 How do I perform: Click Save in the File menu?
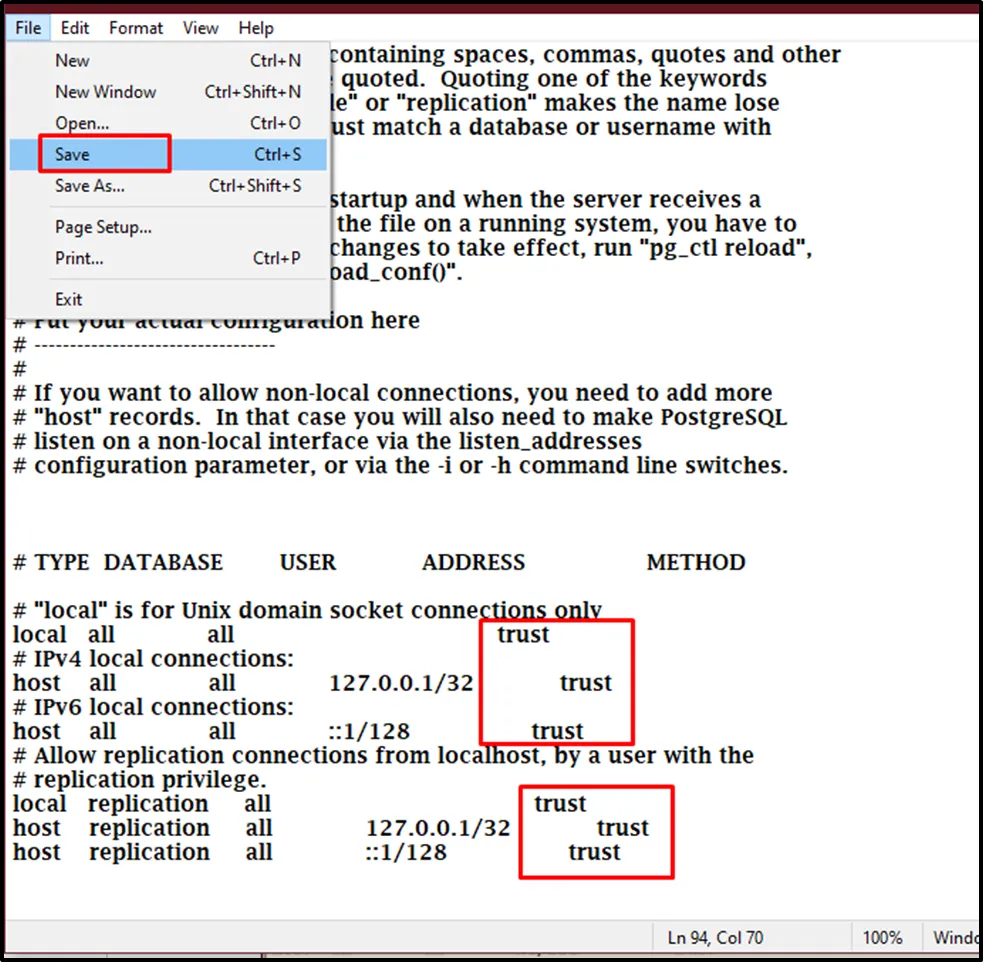coord(72,155)
